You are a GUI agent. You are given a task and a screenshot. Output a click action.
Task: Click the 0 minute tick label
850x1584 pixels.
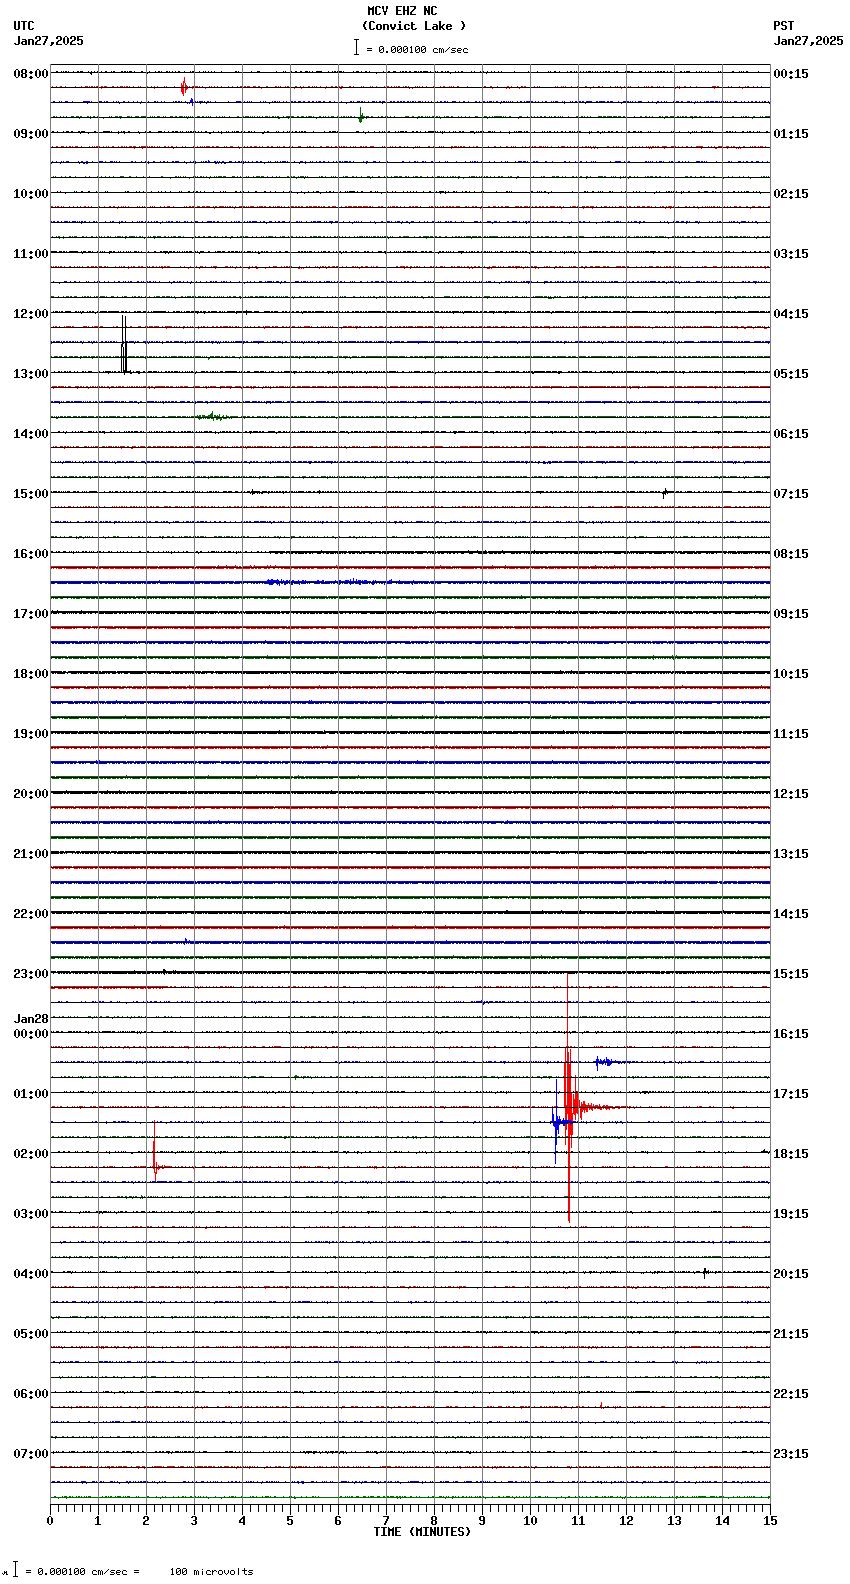tap(50, 1521)
